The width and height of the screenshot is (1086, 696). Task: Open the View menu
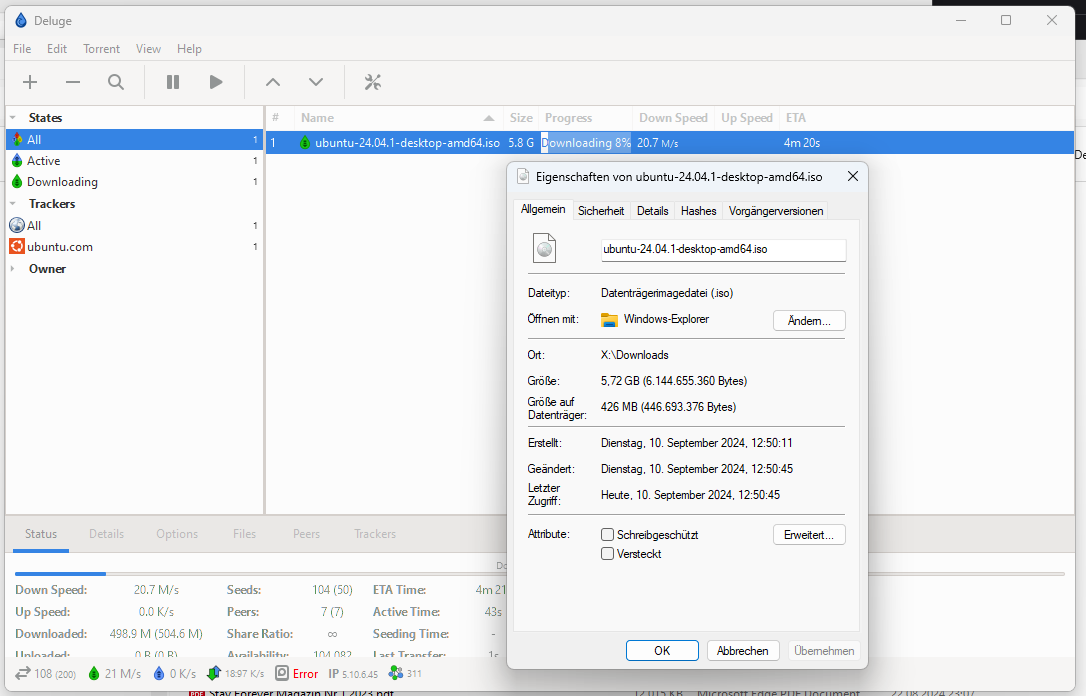[x=148, y=48]
